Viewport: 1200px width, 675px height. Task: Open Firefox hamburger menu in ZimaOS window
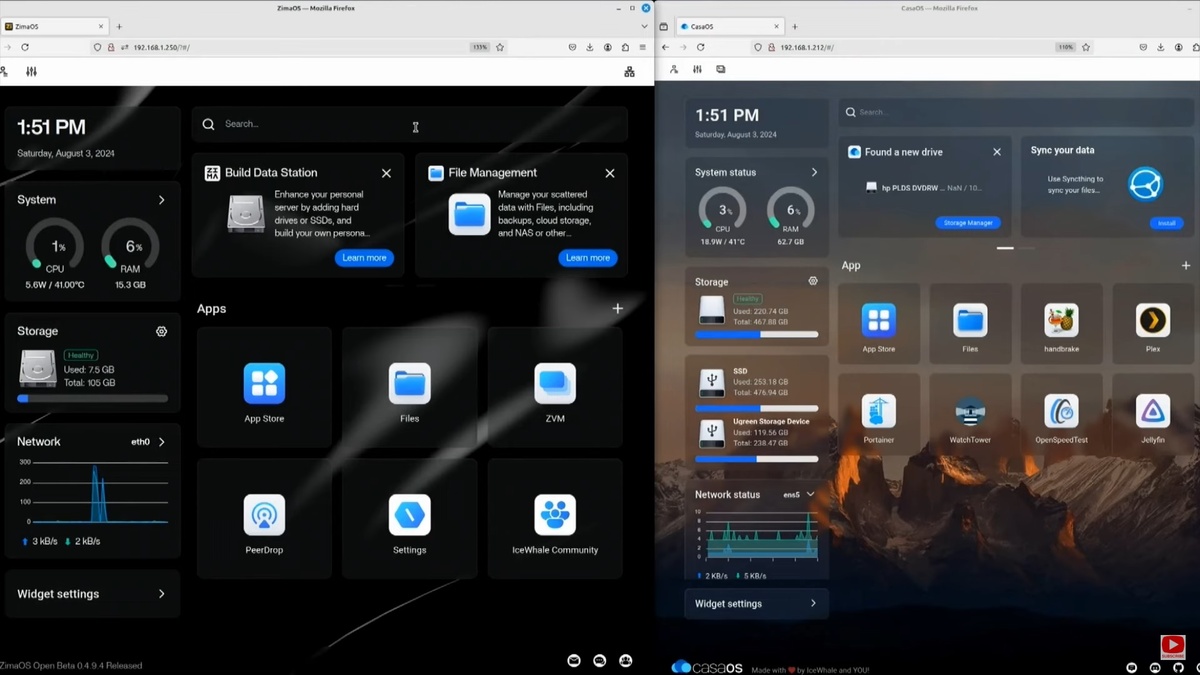pos(644,47)
